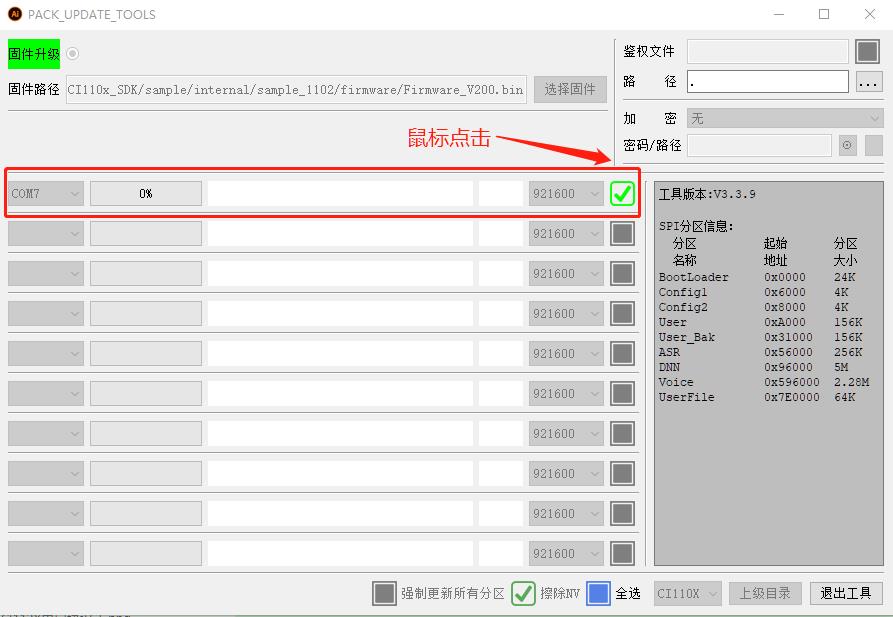Open the 加密 encryption dropdown showing 无
893x617 pixels.
785,119
